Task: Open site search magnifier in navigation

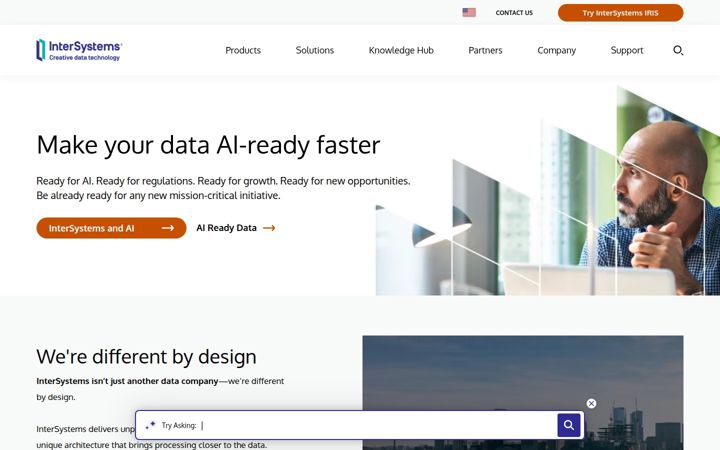Action: click(678, 50)
